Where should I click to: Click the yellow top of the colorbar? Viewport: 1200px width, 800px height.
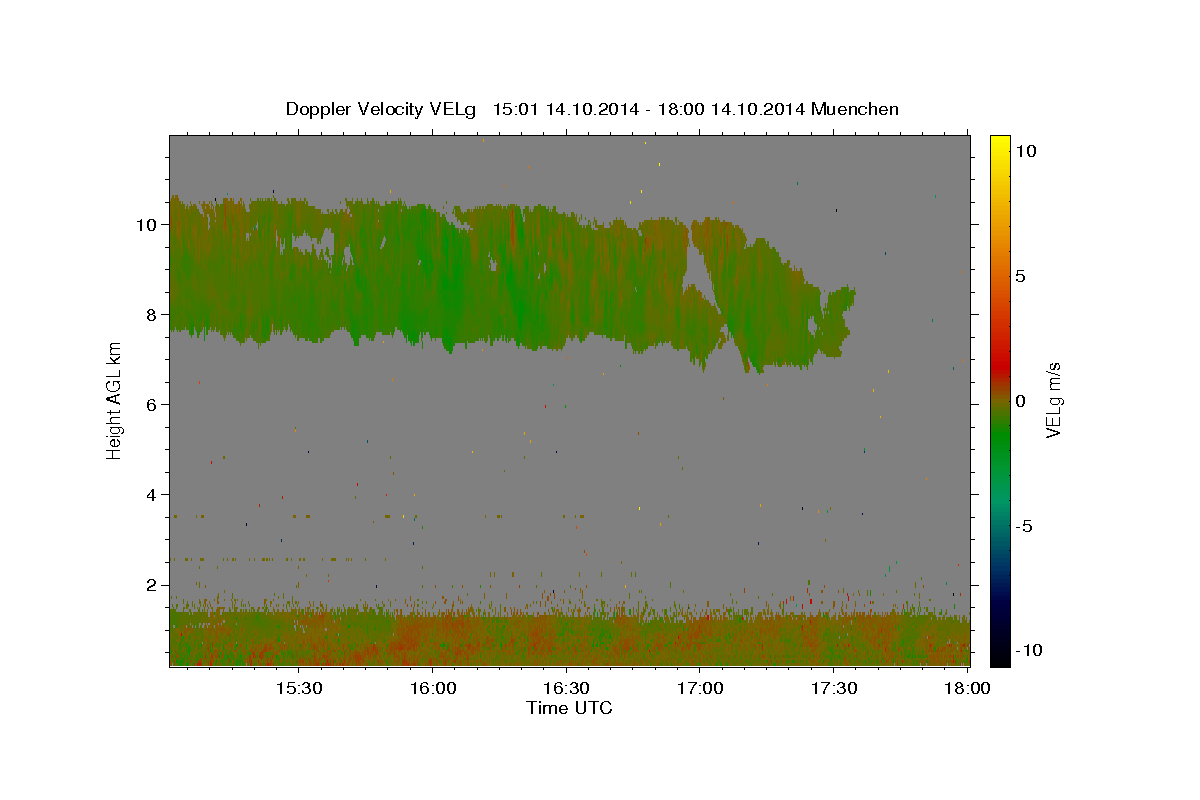click(1000, 142)
